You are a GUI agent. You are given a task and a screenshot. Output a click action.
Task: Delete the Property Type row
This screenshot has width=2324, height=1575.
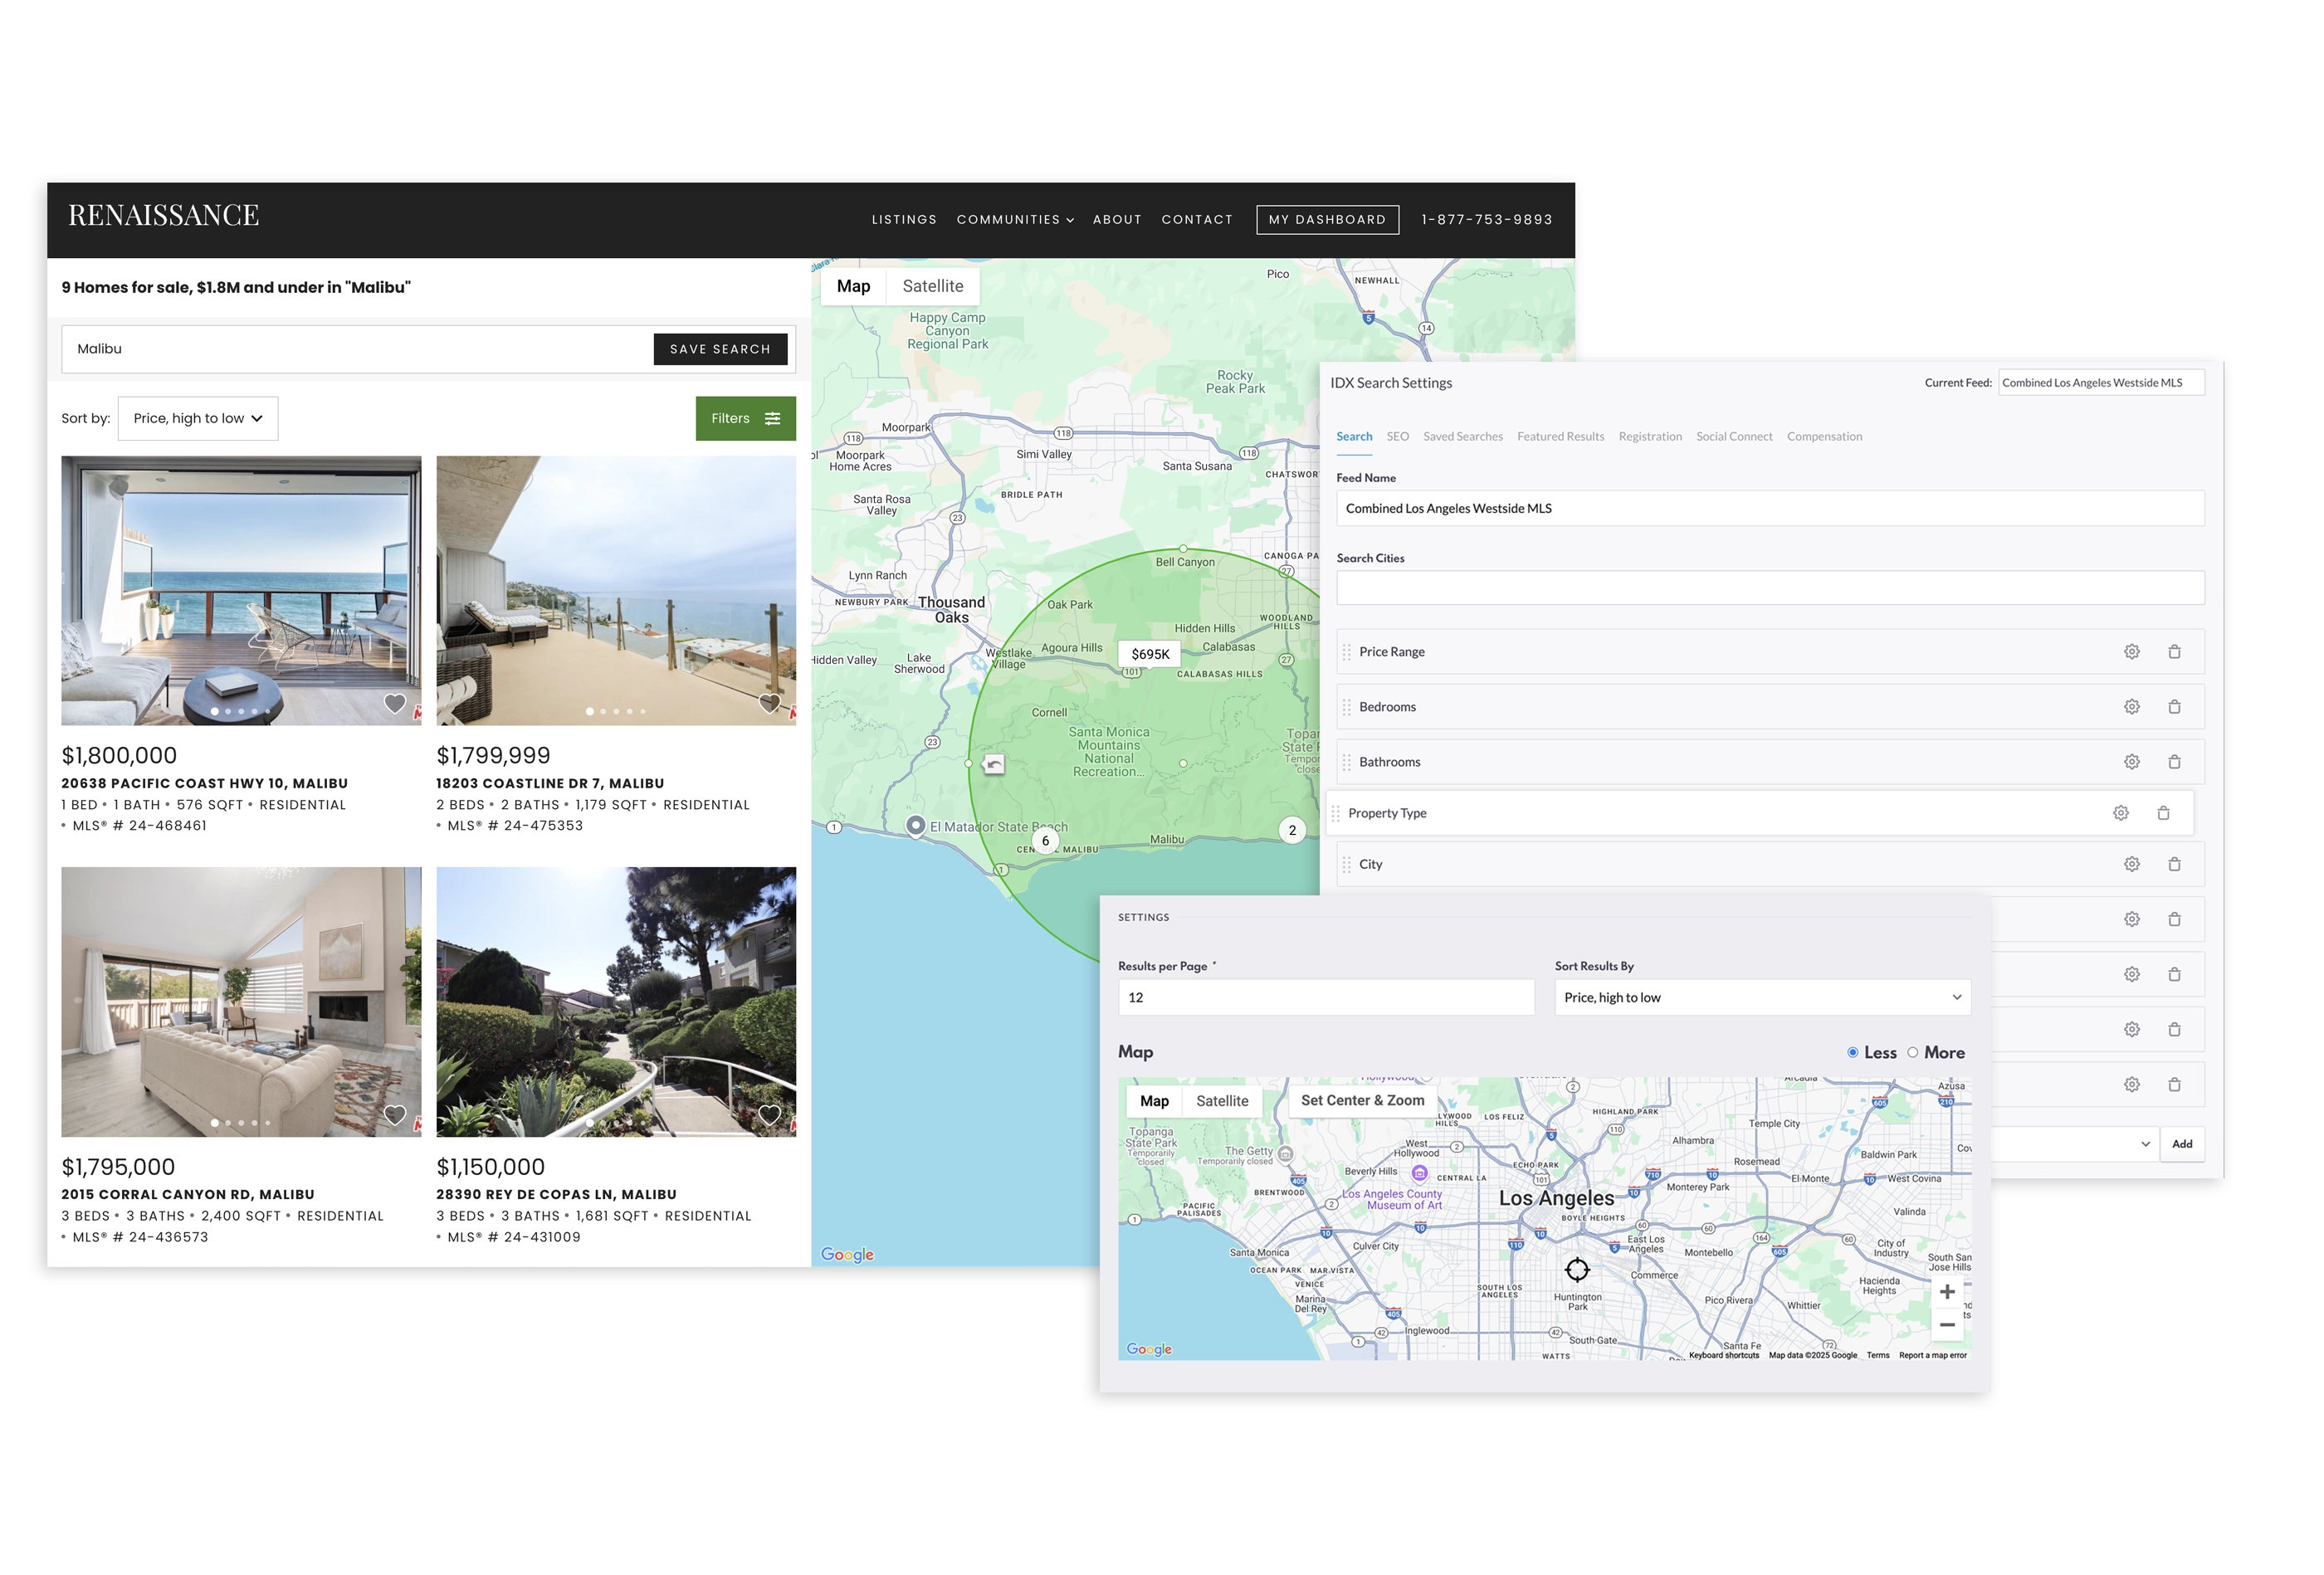[2163, 813]
